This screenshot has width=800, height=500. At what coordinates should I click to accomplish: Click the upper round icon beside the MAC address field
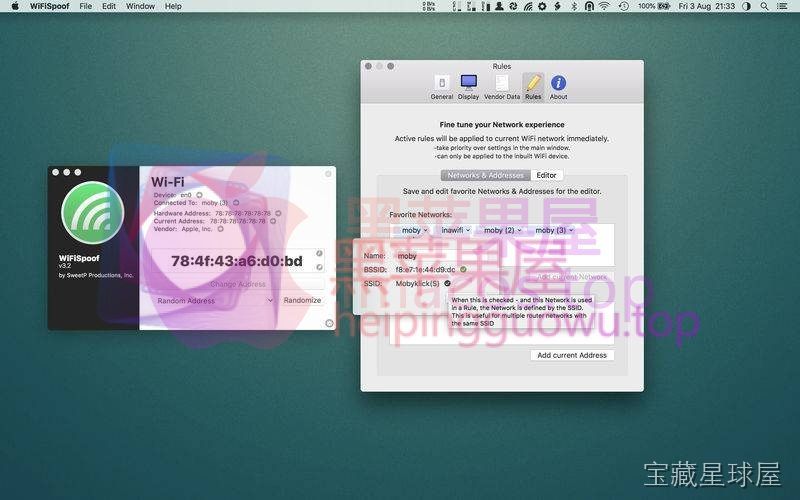(x=319, y=254)
